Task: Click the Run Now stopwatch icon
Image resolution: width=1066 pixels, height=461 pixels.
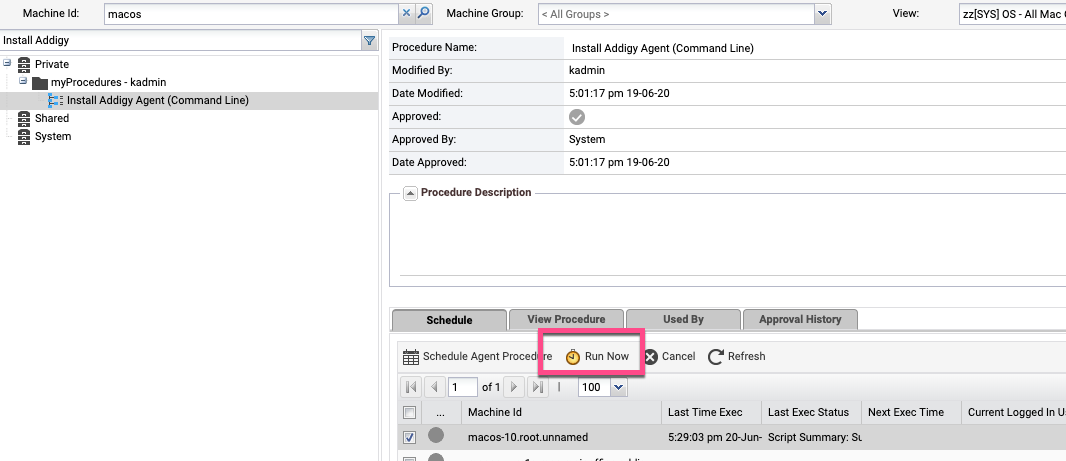Action: pos(573,357)
